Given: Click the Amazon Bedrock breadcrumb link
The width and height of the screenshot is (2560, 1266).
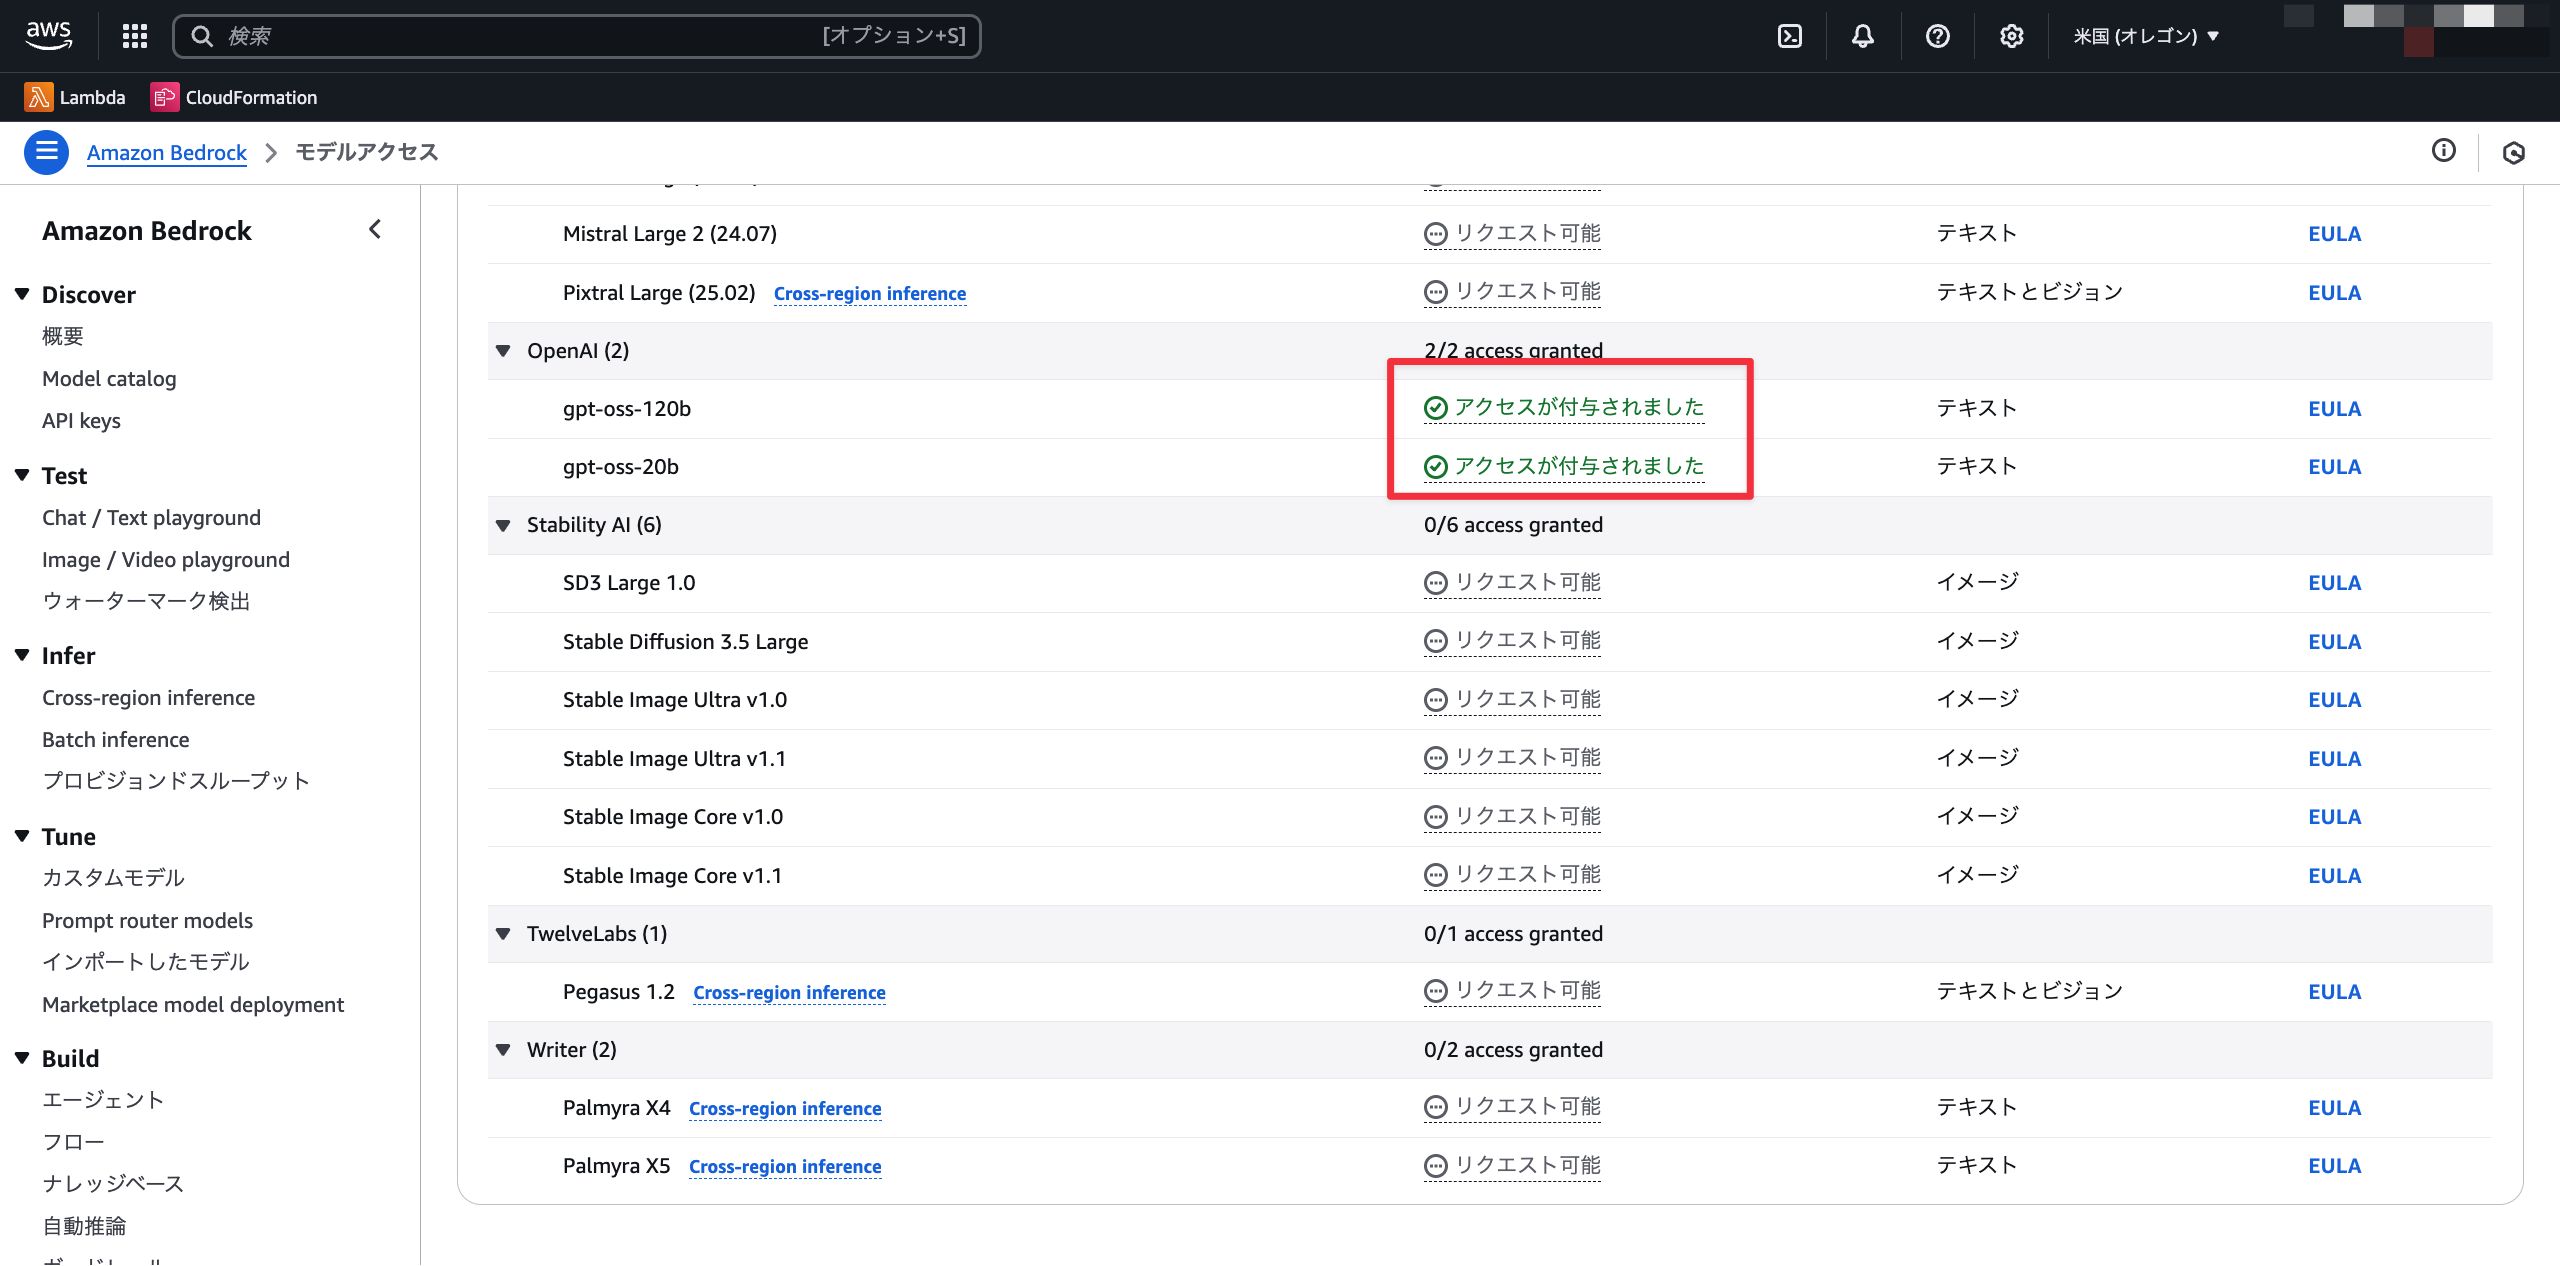Looking at the screenshot, I should 167,152.
